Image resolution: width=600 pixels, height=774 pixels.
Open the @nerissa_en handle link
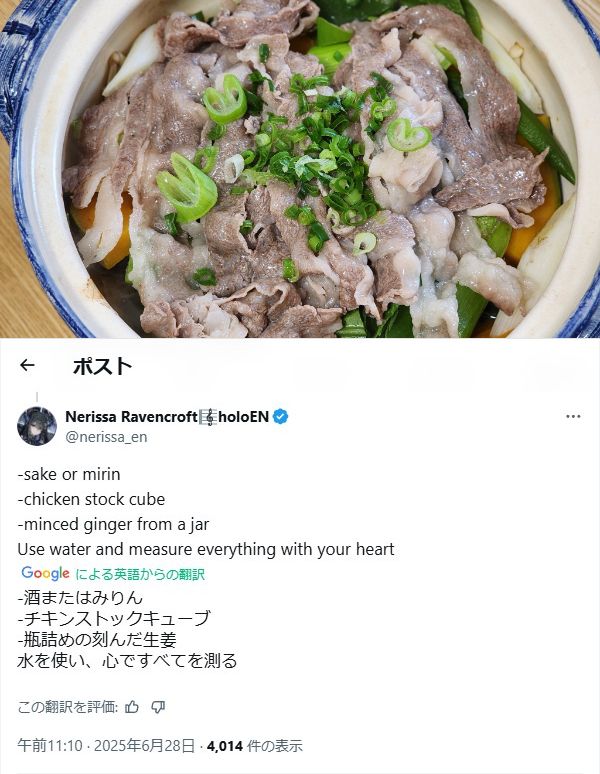[106, 437]
